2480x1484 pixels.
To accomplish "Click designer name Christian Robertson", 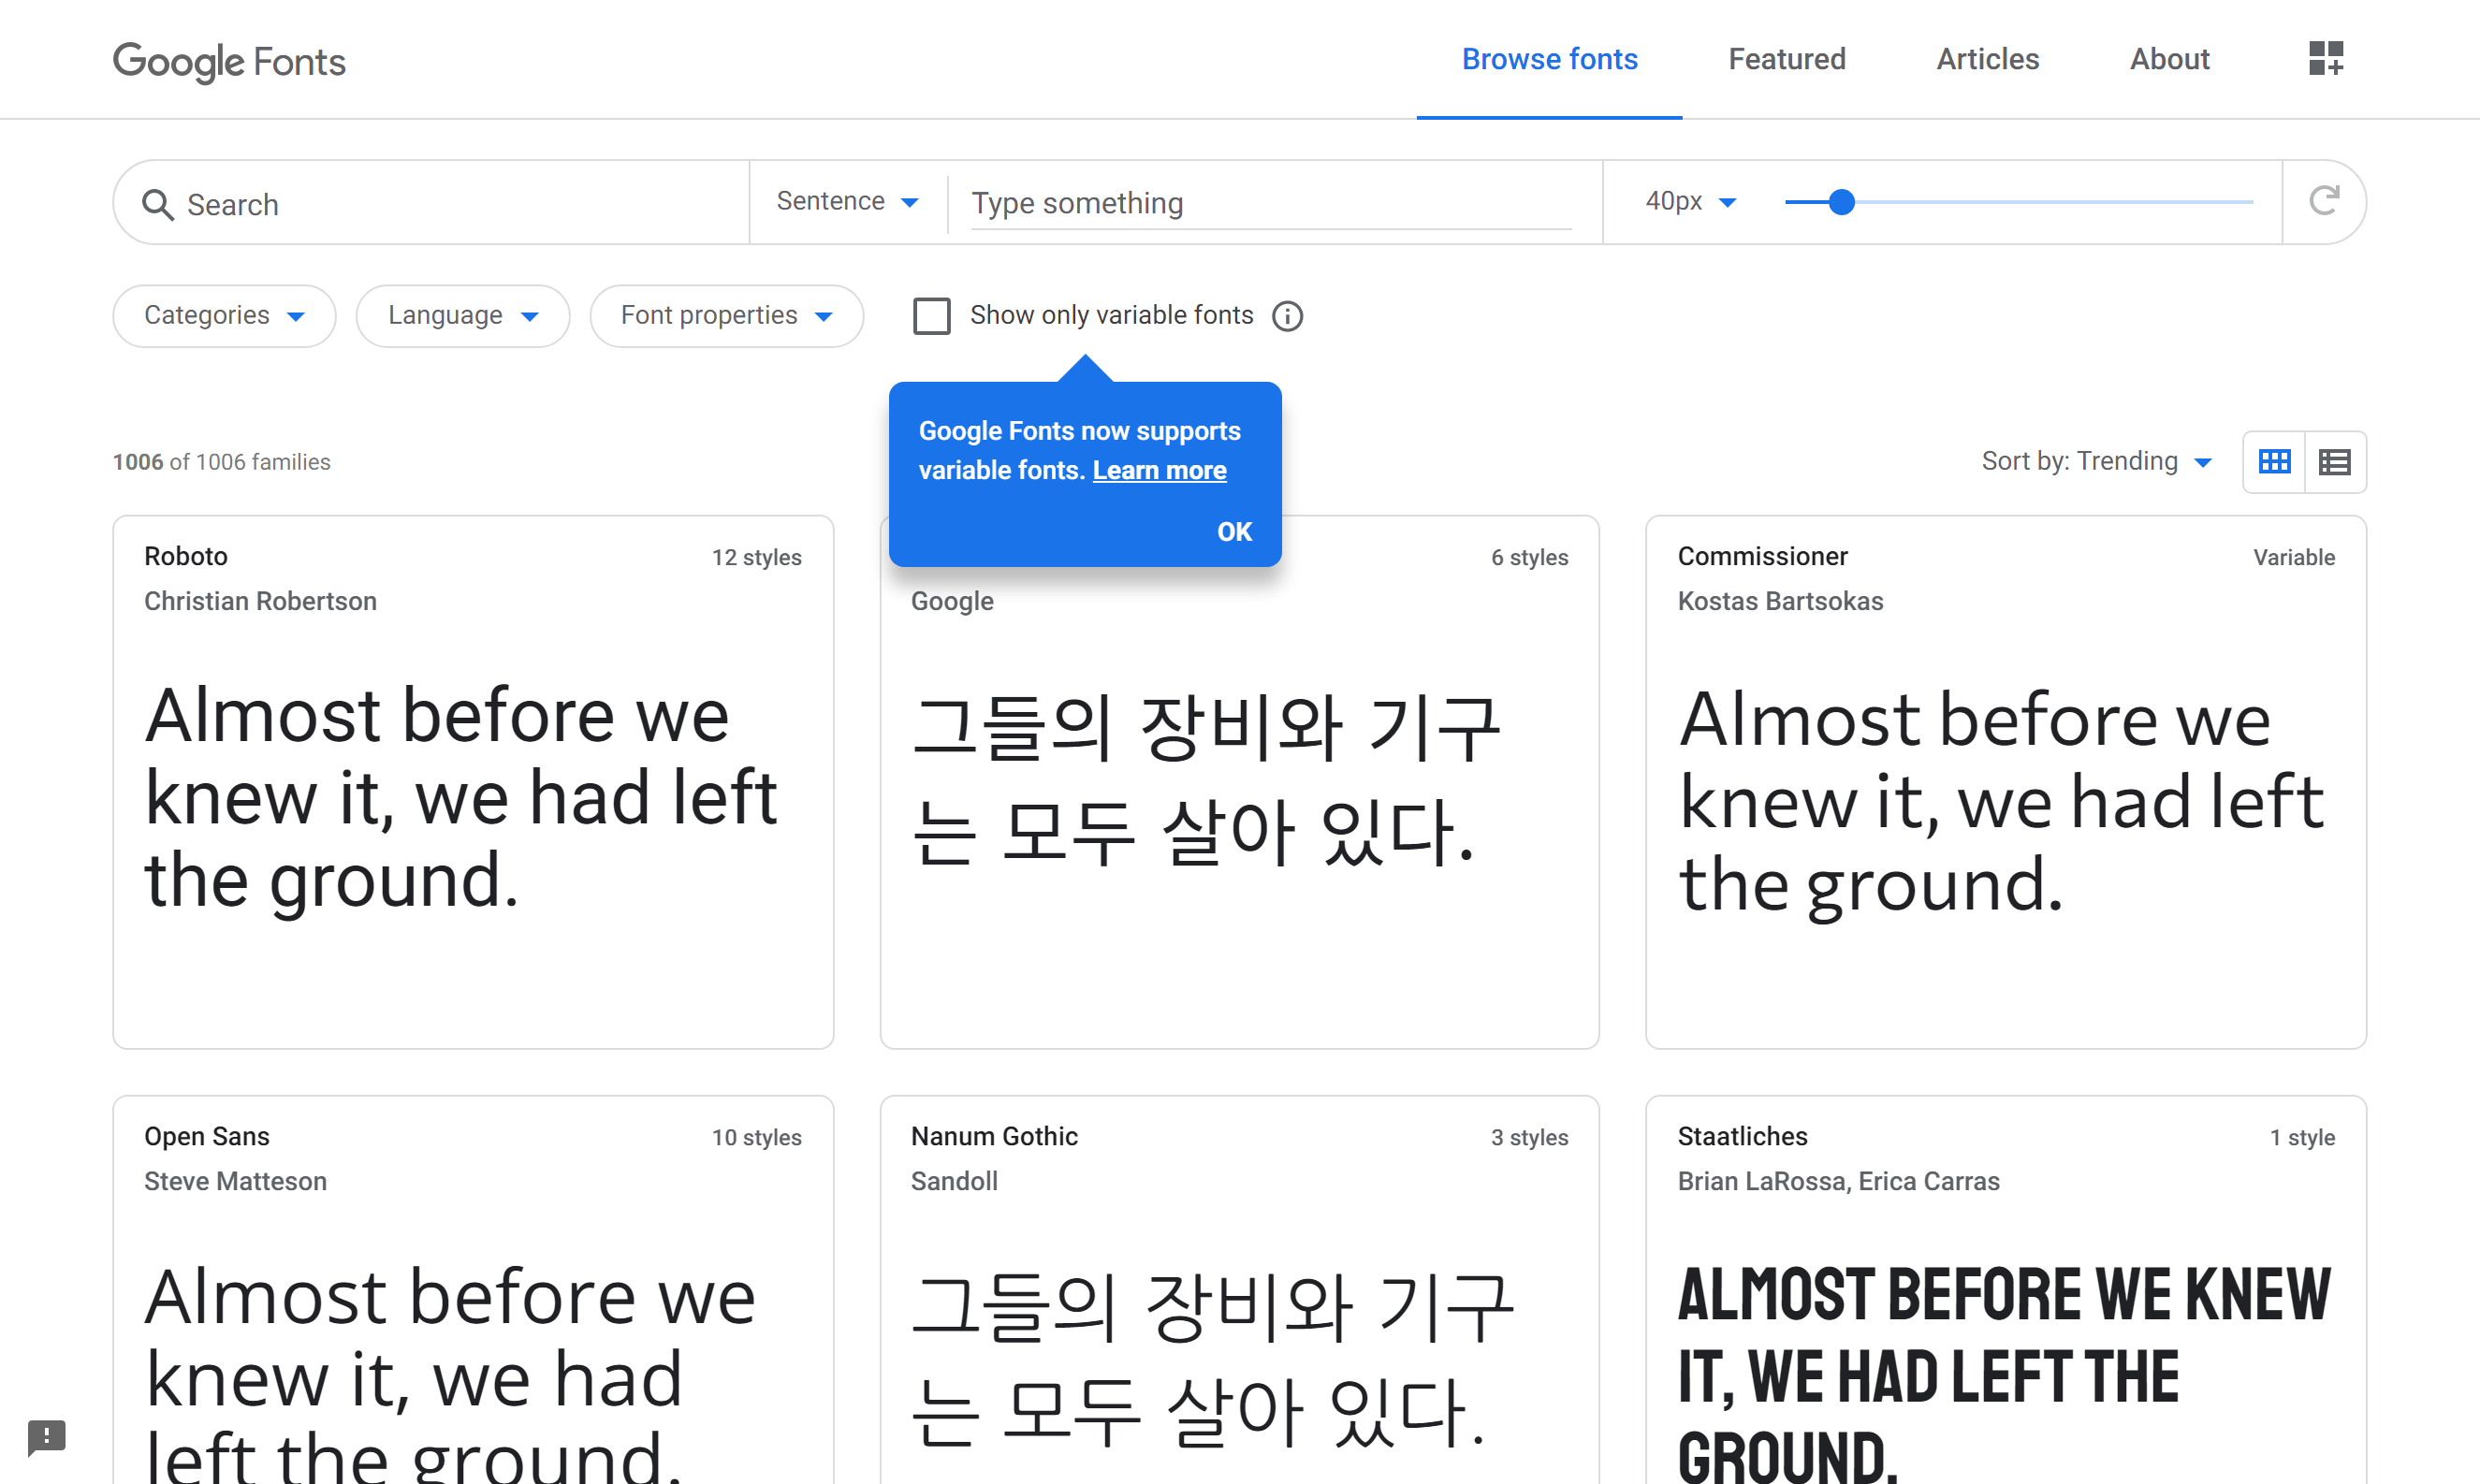I will [260, 601].
